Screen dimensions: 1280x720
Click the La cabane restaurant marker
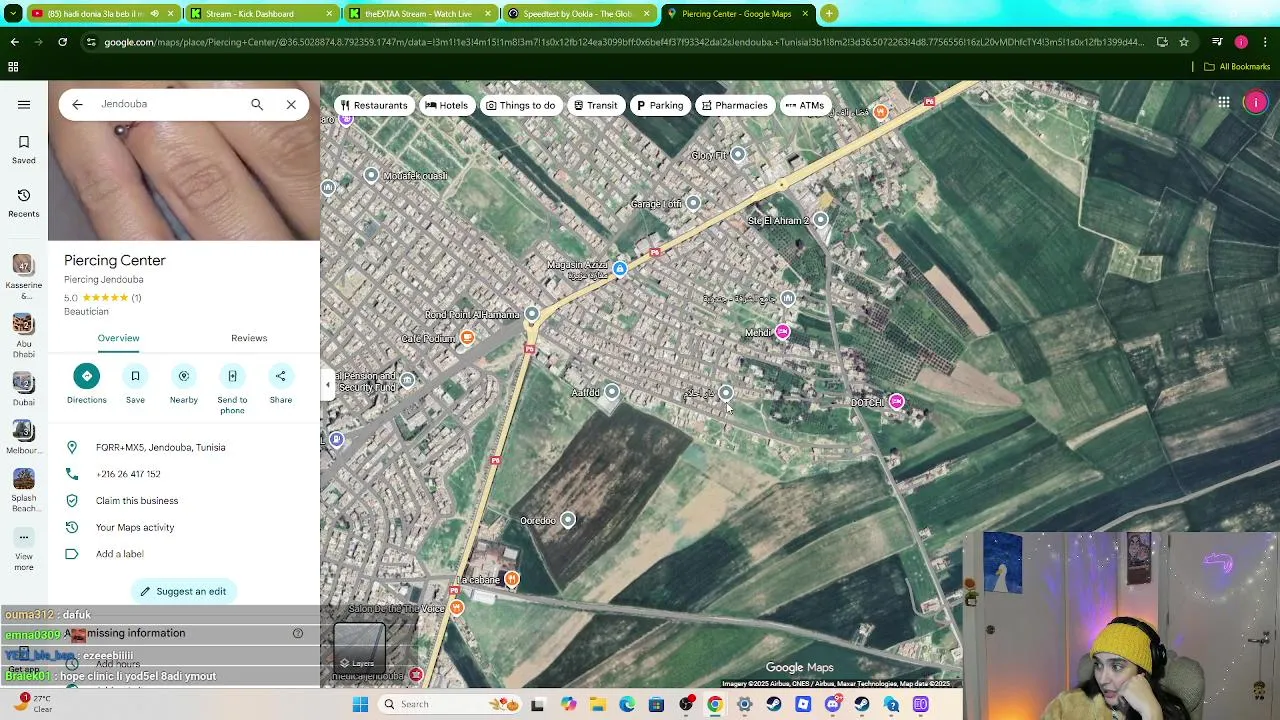(x=511, y=579)
